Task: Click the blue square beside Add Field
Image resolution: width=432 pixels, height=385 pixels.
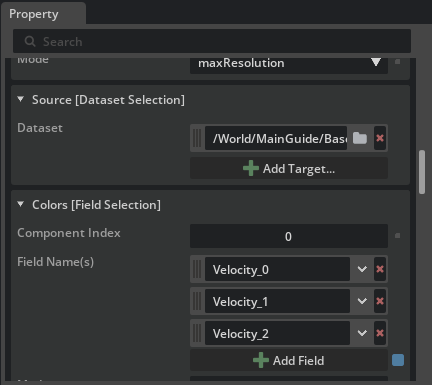Action: tap(398, 360)
